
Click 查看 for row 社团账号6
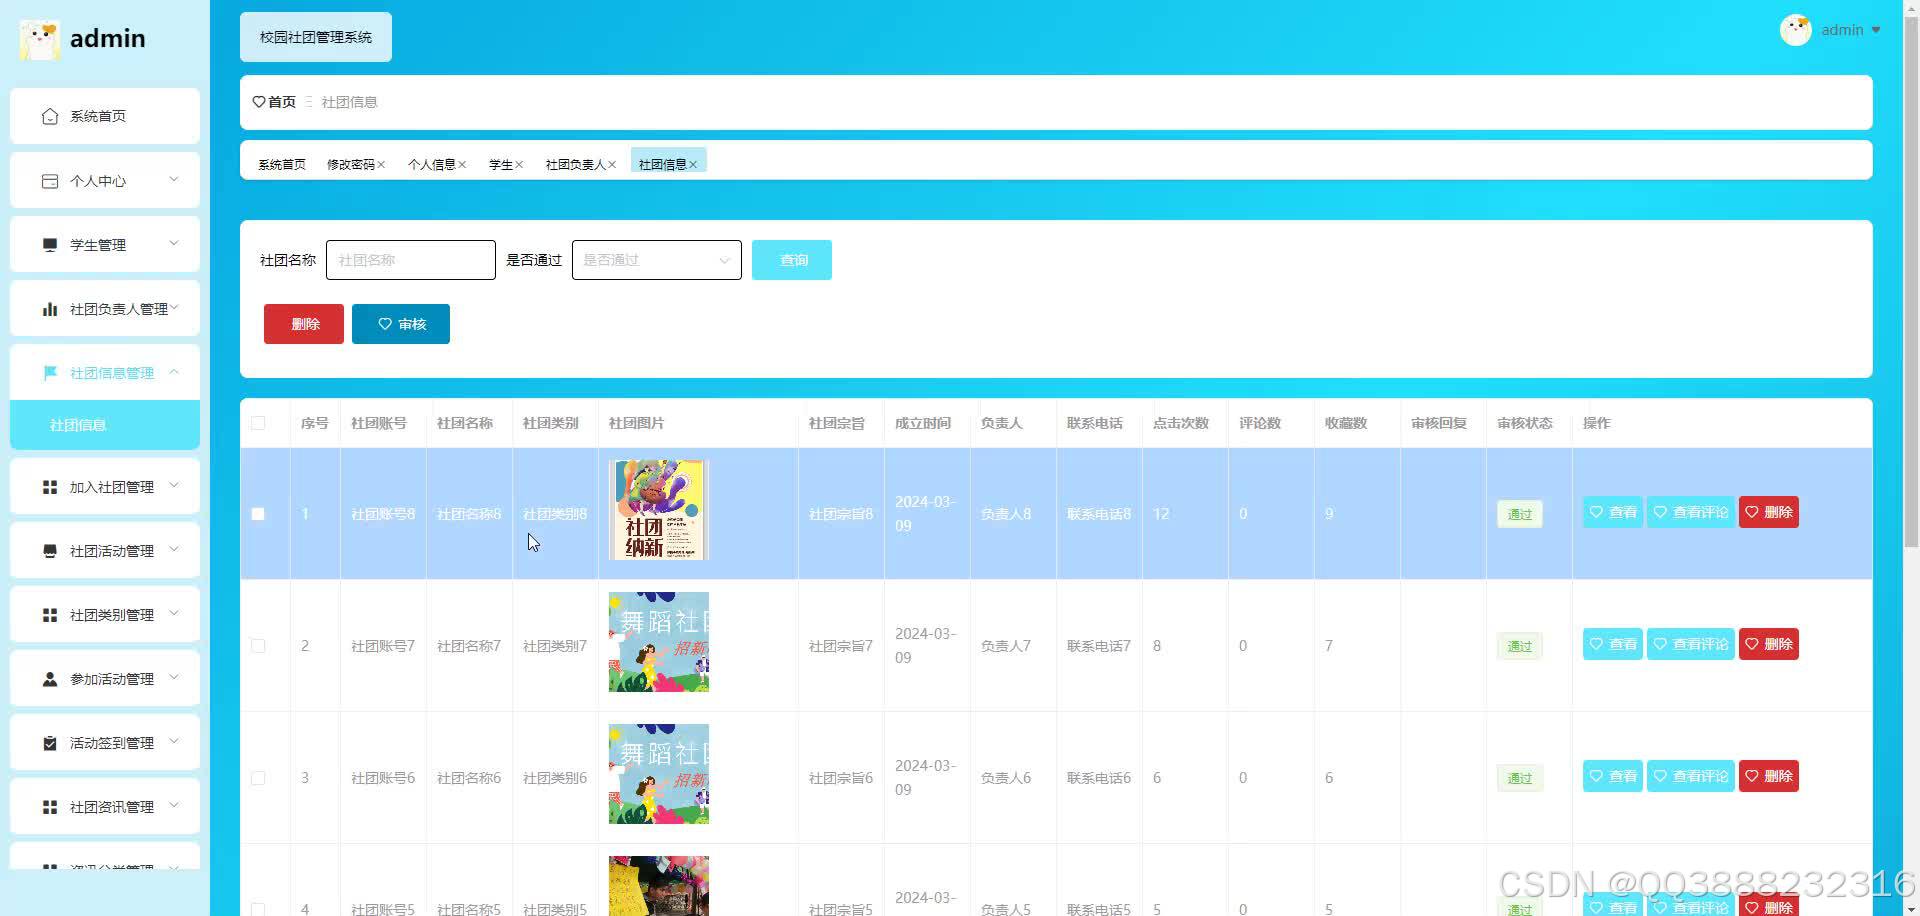pyautogui.click(x=1613, y=776)
